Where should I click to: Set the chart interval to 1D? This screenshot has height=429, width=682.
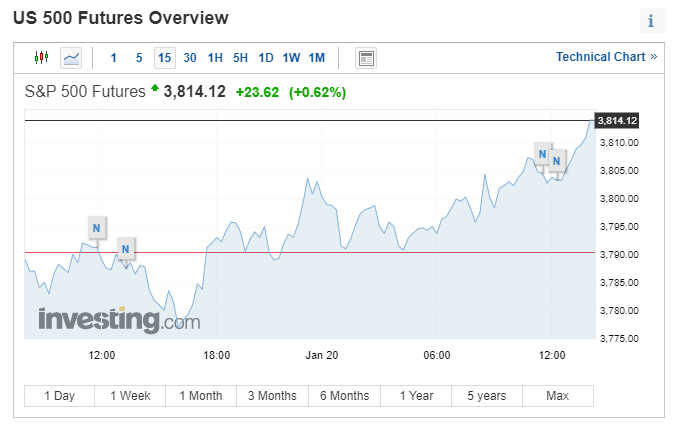(x=266, y=58)
